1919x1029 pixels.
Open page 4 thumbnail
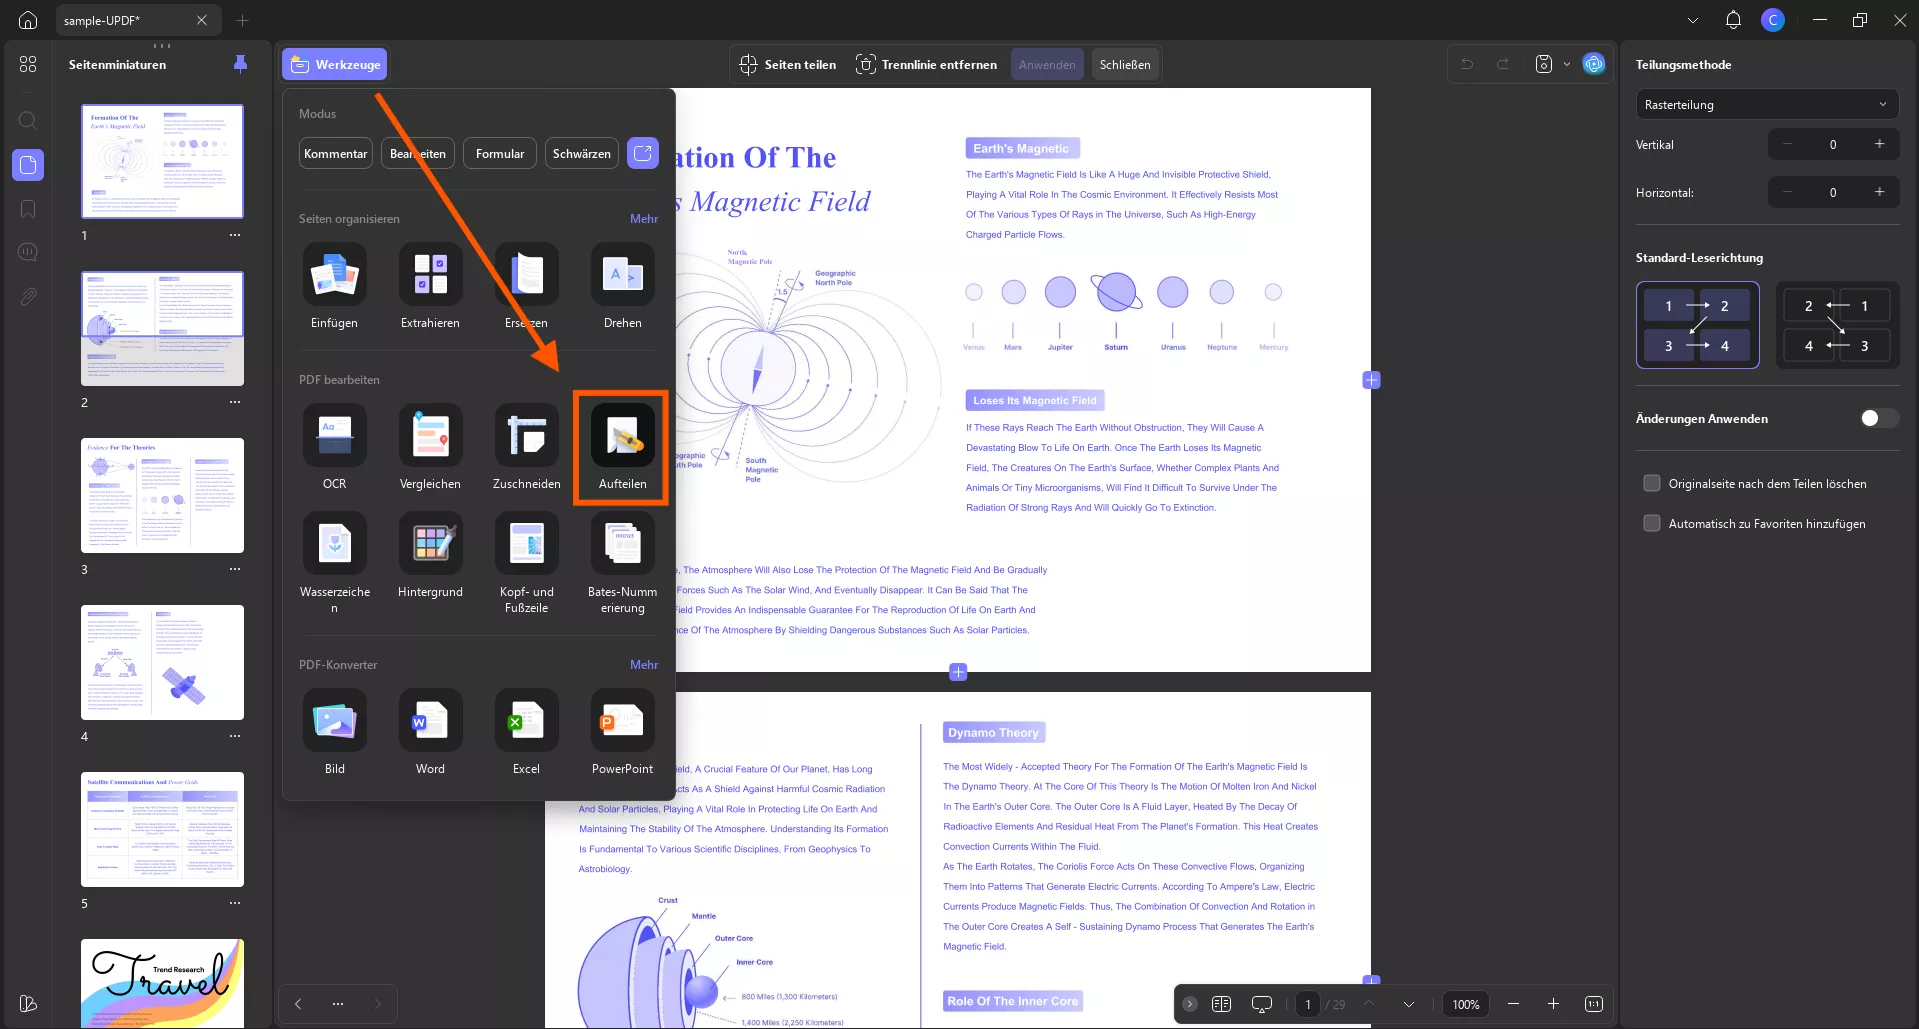[x=162, y=662]
